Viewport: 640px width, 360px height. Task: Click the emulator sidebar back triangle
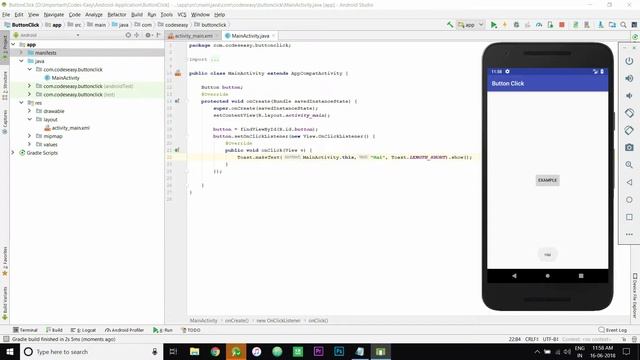629,182
